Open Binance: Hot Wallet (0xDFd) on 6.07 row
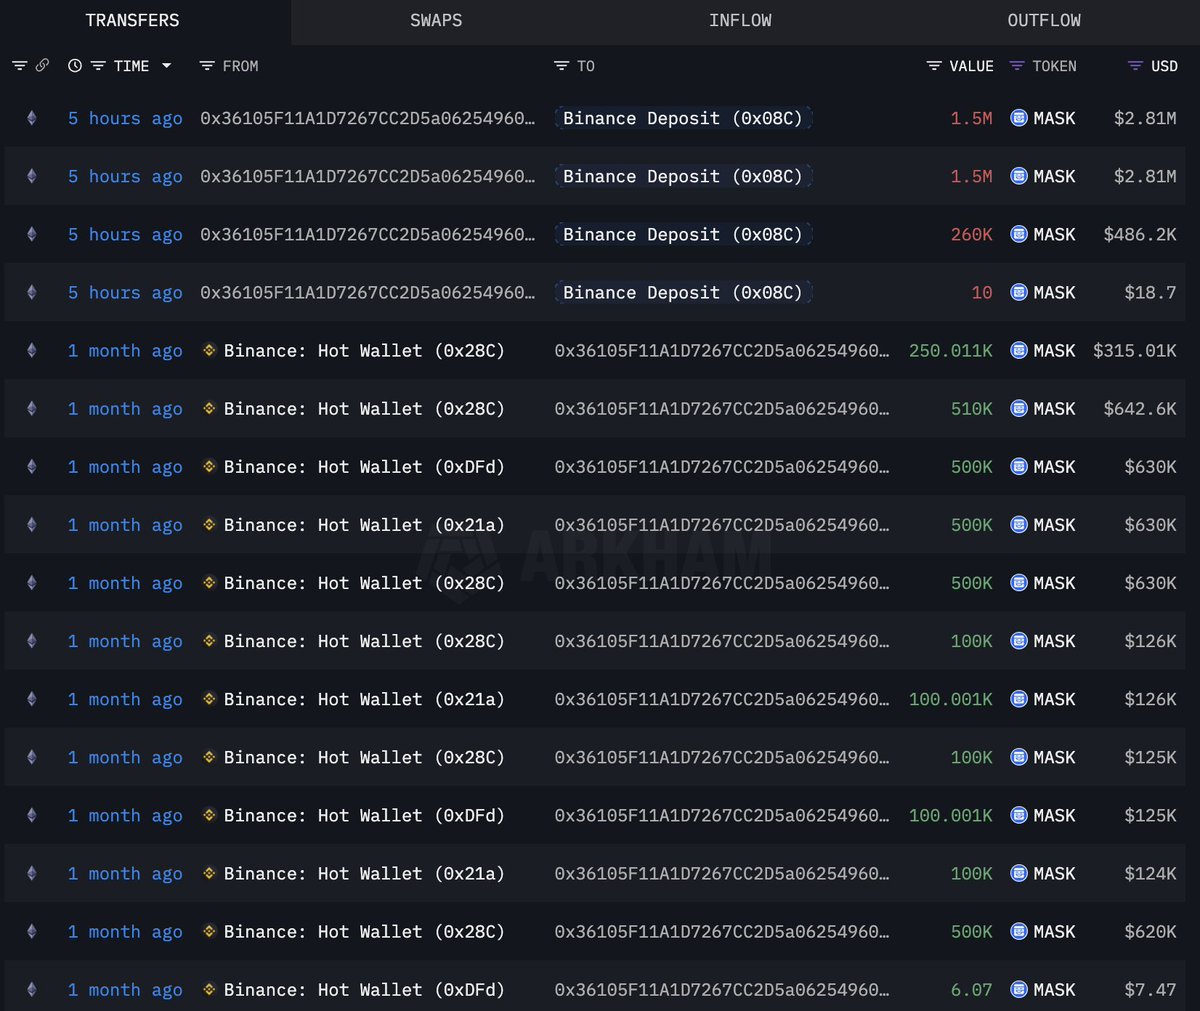Image resolution: width=1200 pixels, height=1011 pixels. [364, 989]
